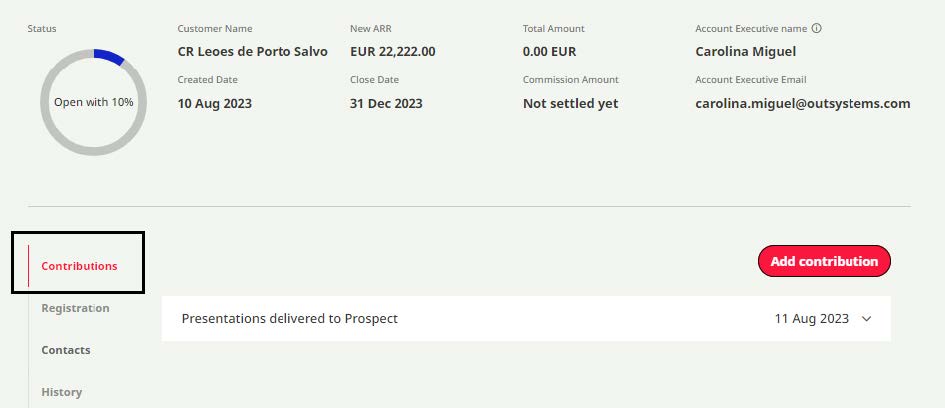
Task: Click the blue progress segment of status ring
Action: [x=108, y=57]
